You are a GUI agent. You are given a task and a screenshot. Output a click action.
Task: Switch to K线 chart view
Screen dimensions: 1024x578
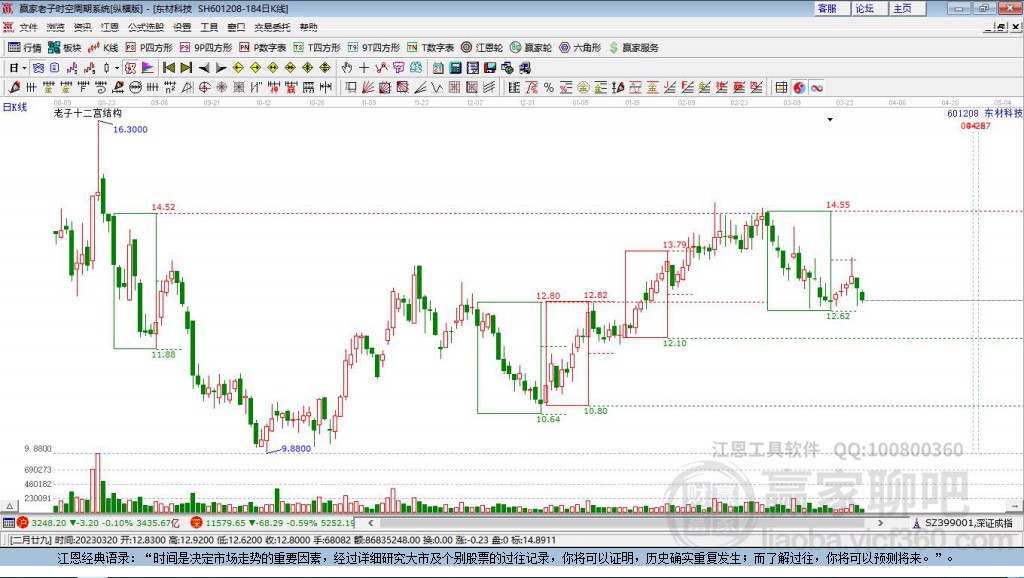coord(103,48)
